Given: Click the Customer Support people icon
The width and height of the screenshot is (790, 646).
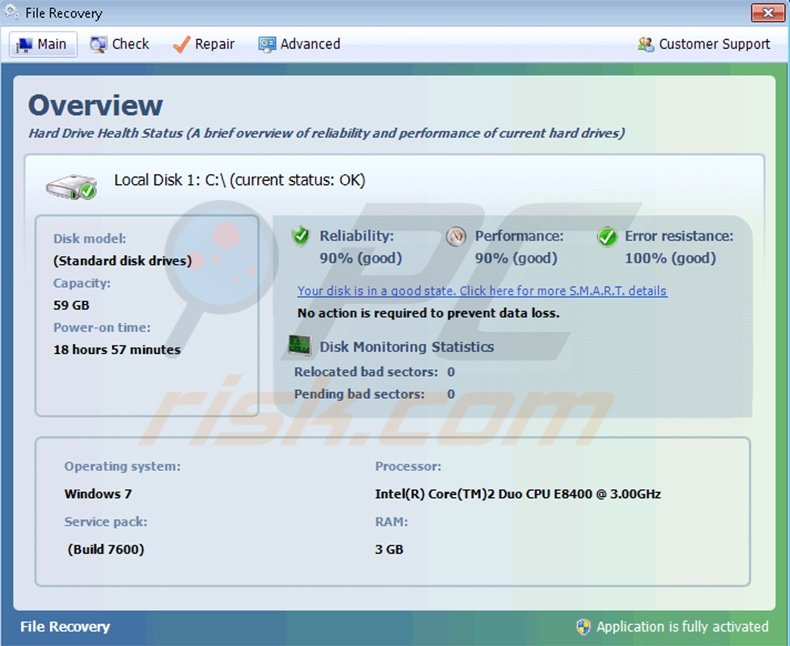Looking at the screenshot, I should [645, 44].
